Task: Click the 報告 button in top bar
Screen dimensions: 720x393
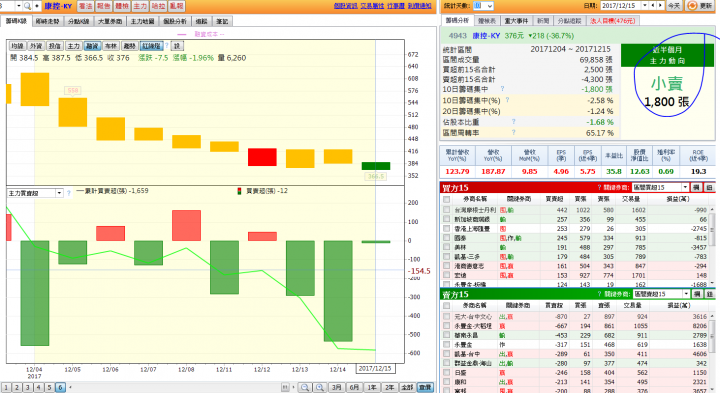Action: (103, 6)
